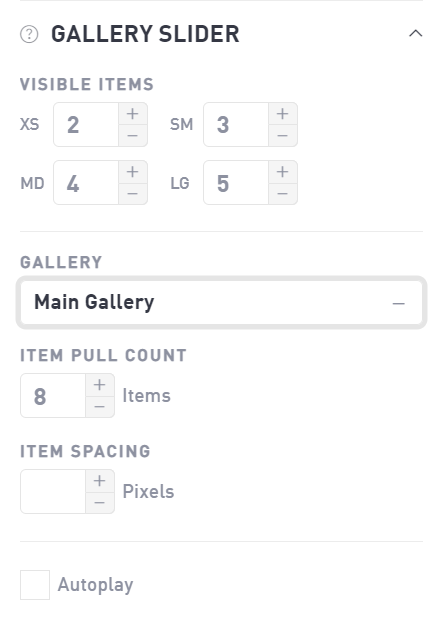Screen dimensions: 448x619
Task: Collapse the Gallery Slider section
Action: coord(415,34)
